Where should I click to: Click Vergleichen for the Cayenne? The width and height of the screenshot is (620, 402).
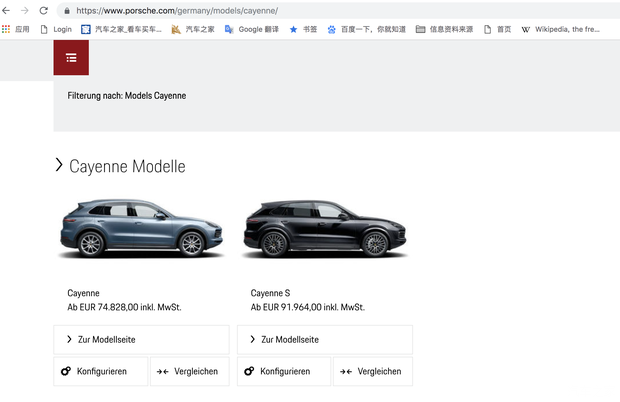[189, 371]
